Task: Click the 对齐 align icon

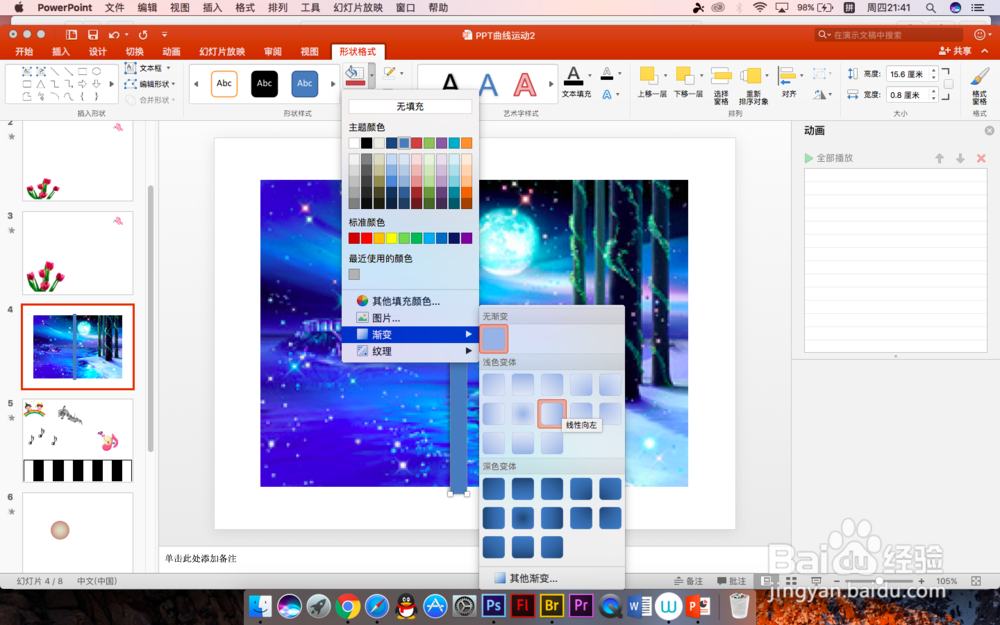Action: pos(787,75)
